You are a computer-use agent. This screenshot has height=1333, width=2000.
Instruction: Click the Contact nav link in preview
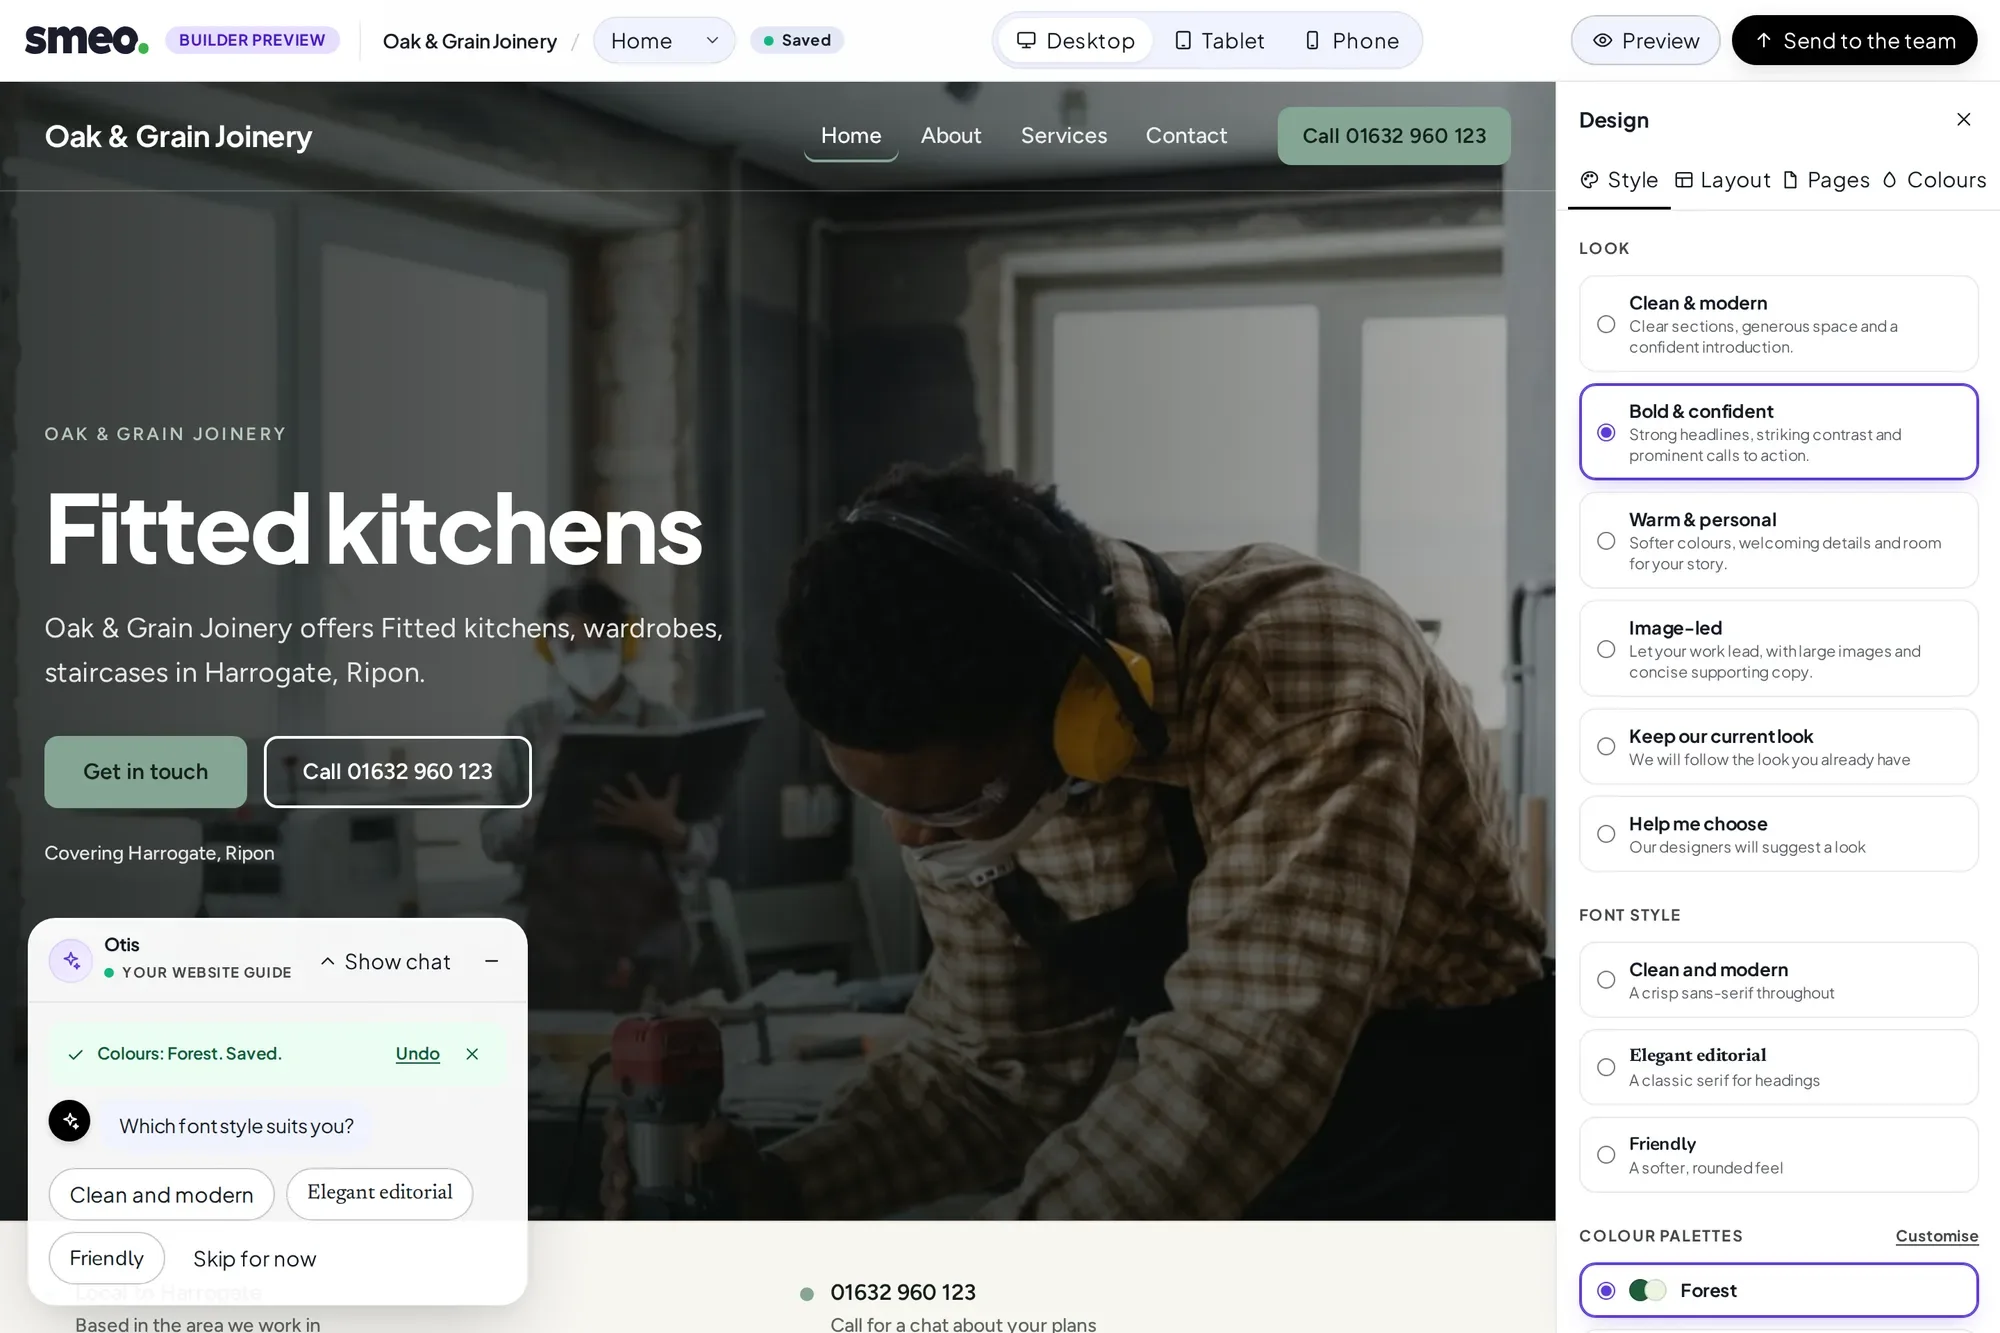[x=1186, y=136]
